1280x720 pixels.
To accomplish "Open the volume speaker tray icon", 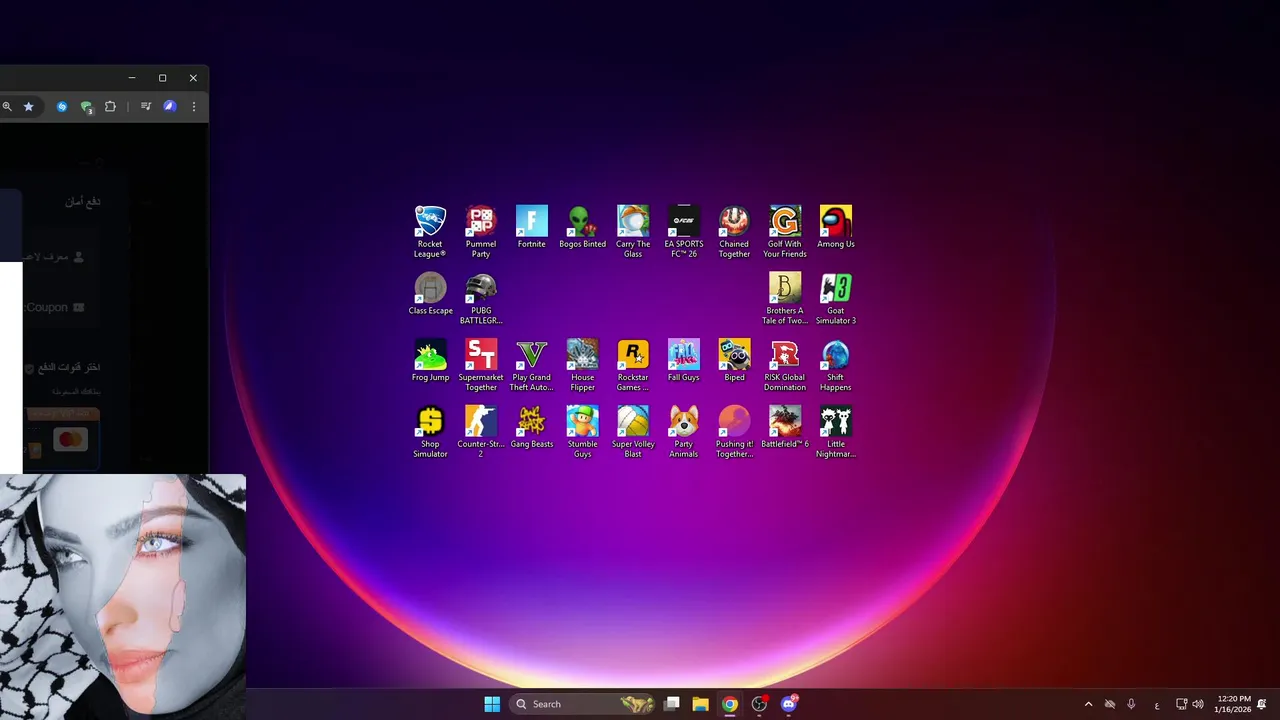I will pyautogui.click(x=1198, y=704).
